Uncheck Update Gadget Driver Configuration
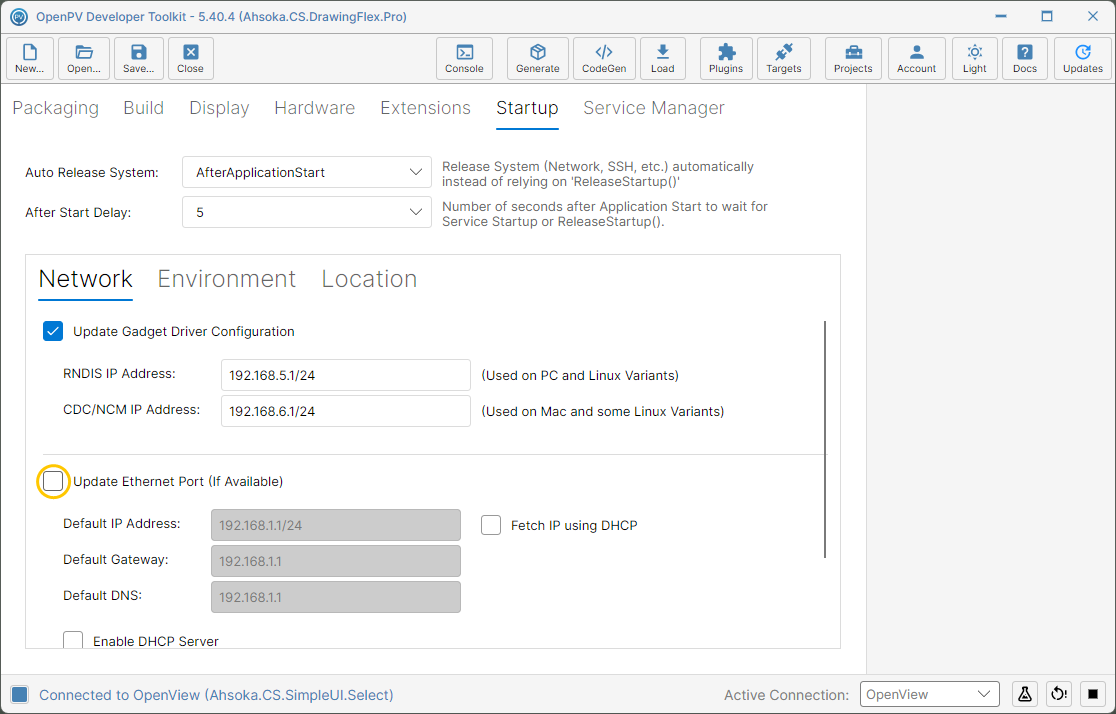This screenshot has height=714, width=1116. tap(53, 331)
